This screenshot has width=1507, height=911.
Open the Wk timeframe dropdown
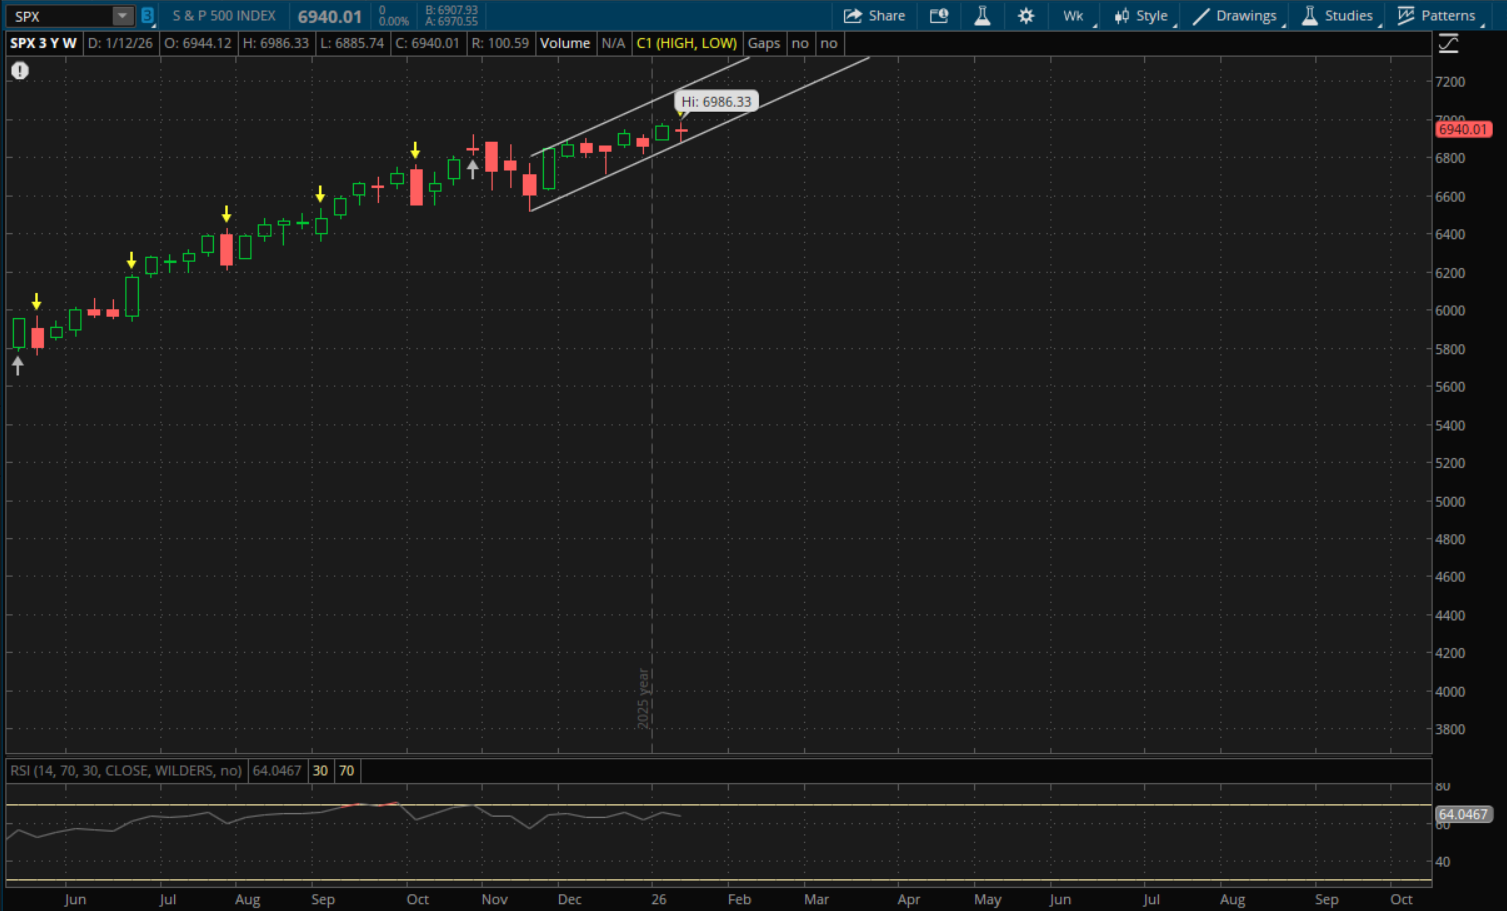(x=1074, y=16)
